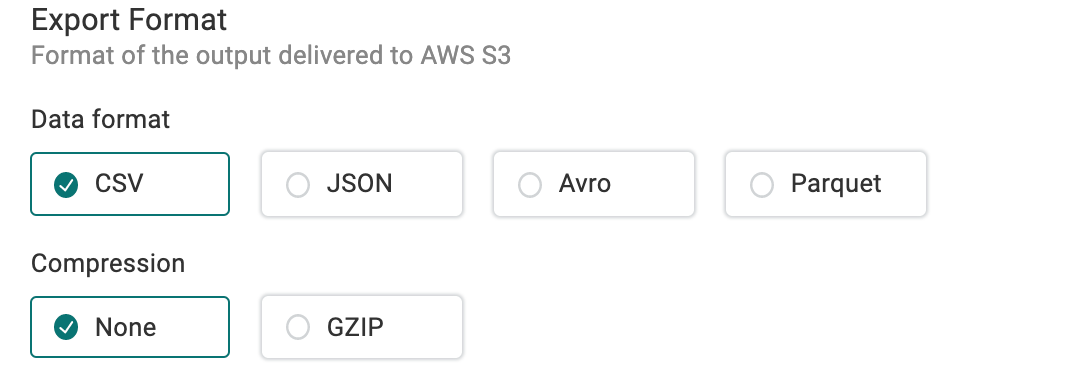The width and height of the screenshot is (1076, 380).
Task: Choose the Avro radio circle
Action: (x=530, y=185)
